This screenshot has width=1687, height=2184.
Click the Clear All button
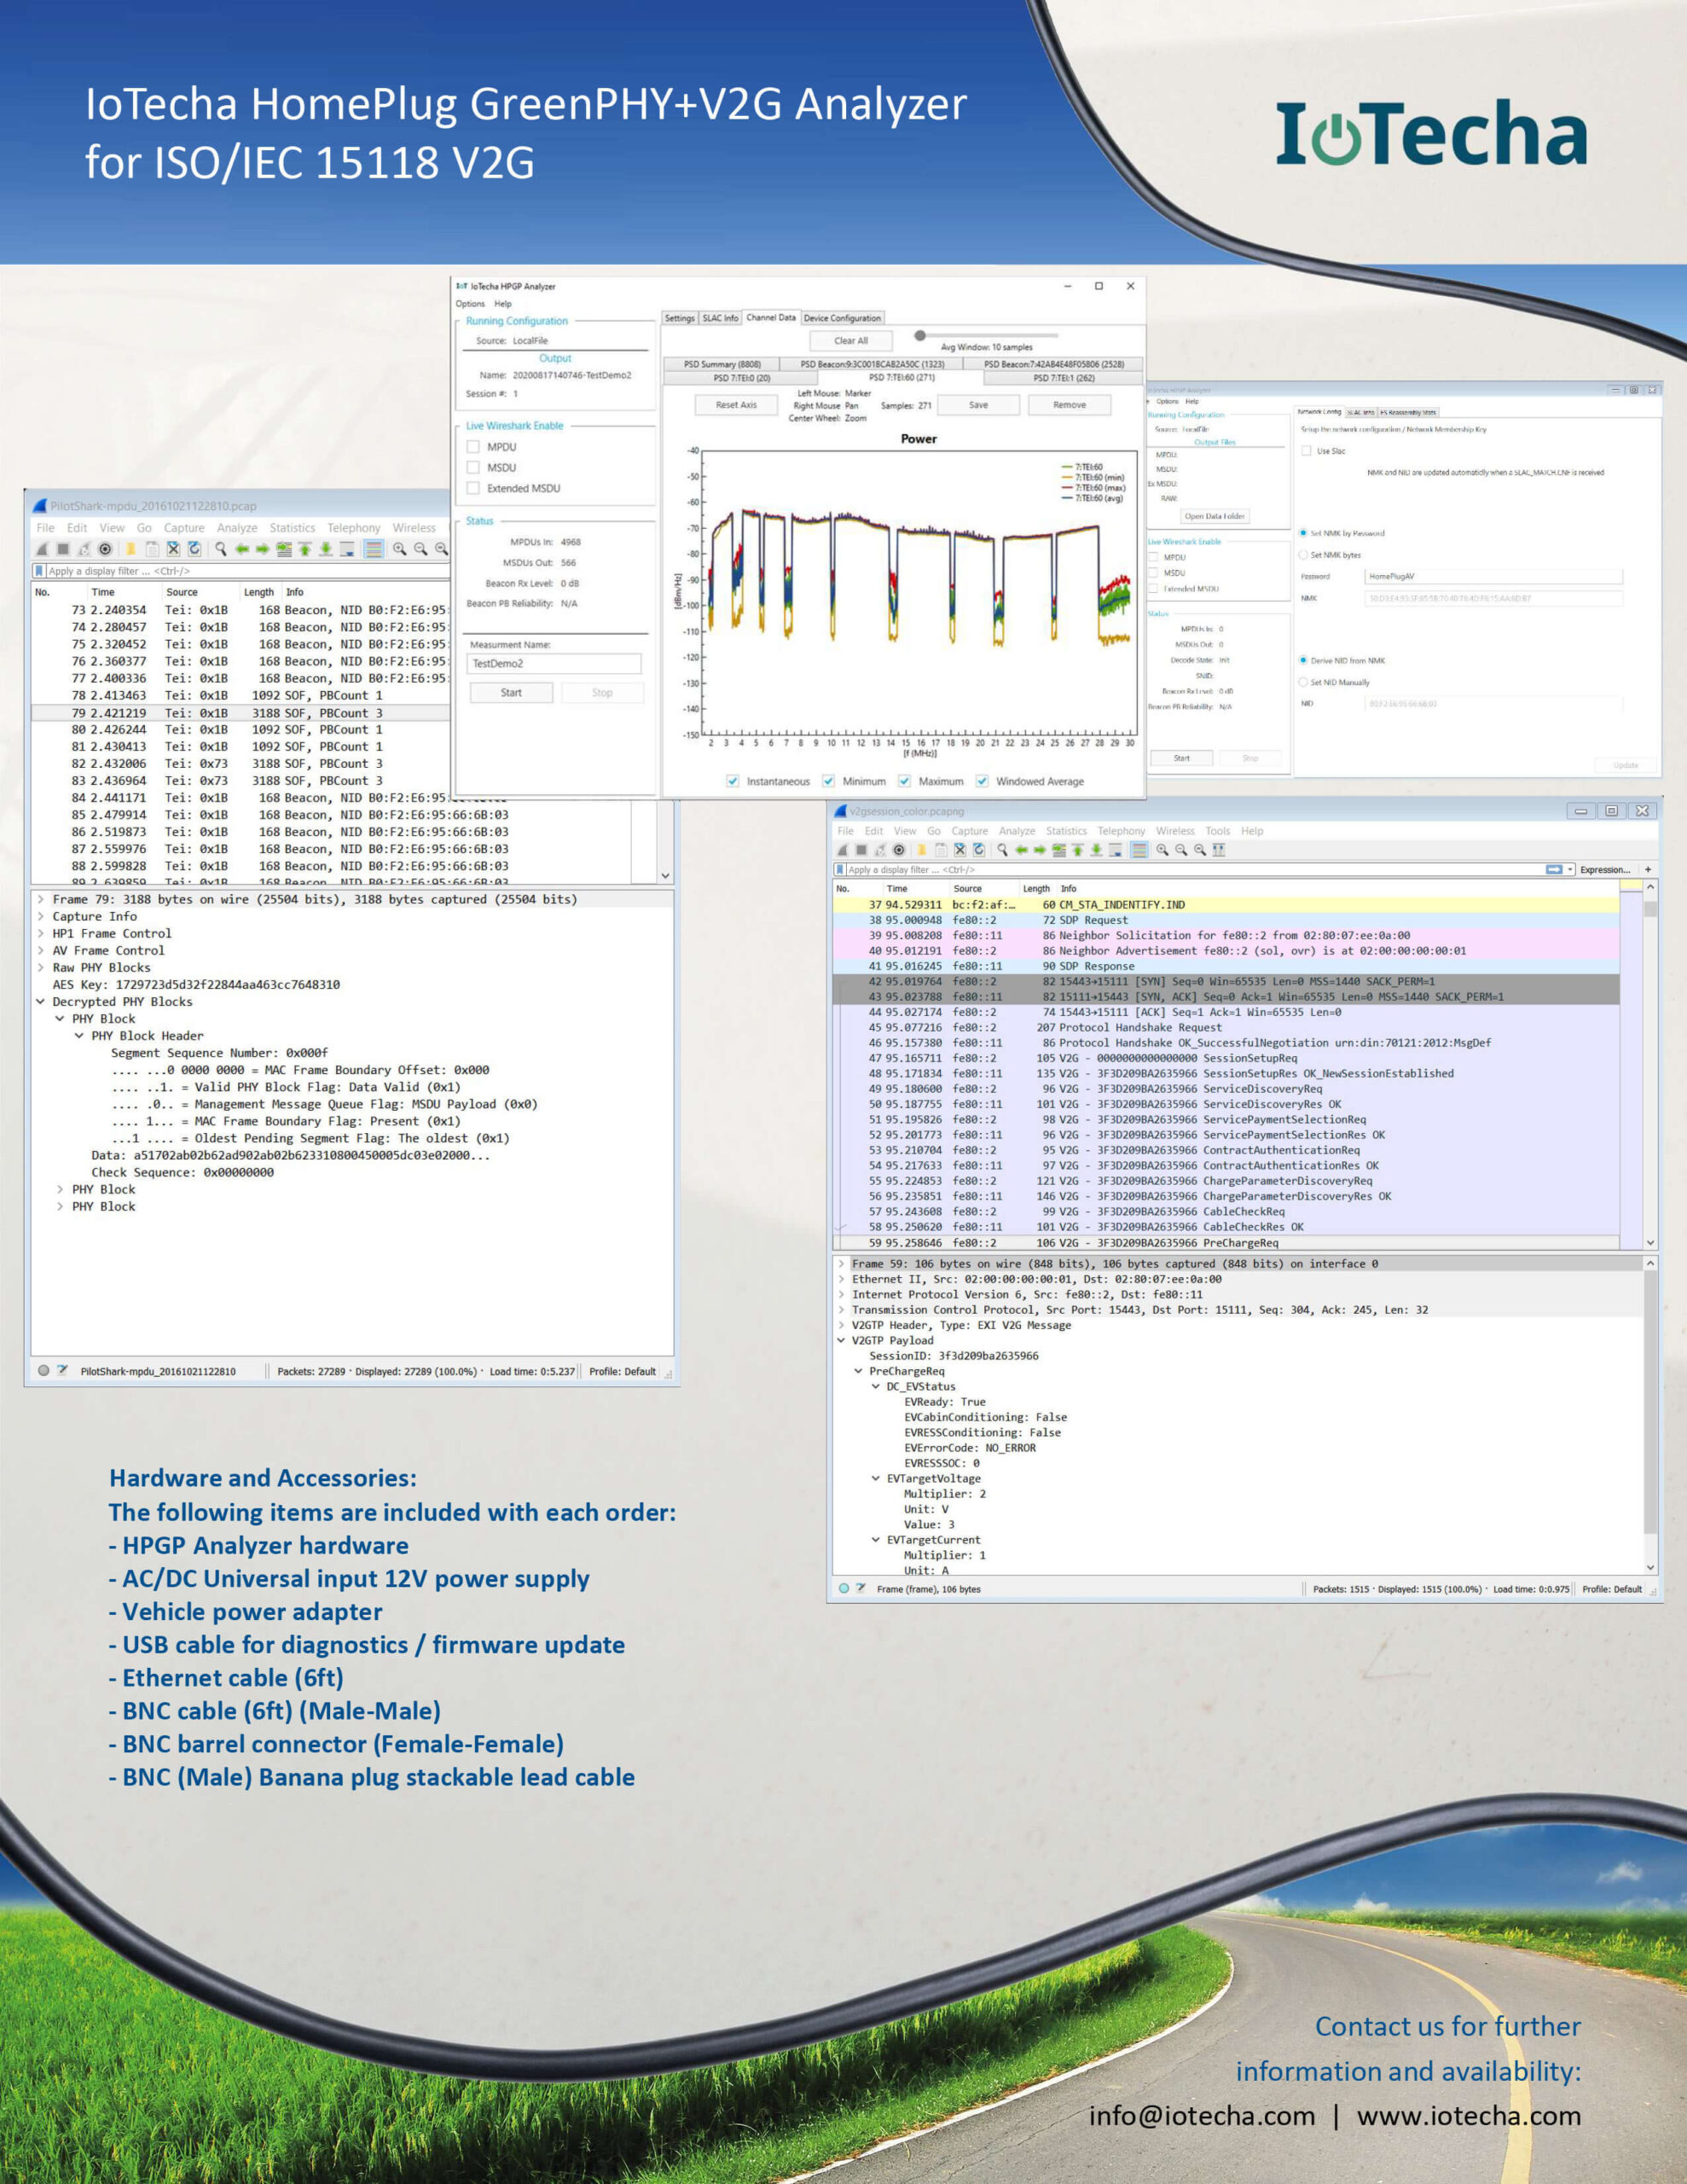pyautogui.click(x=851, y=341)
